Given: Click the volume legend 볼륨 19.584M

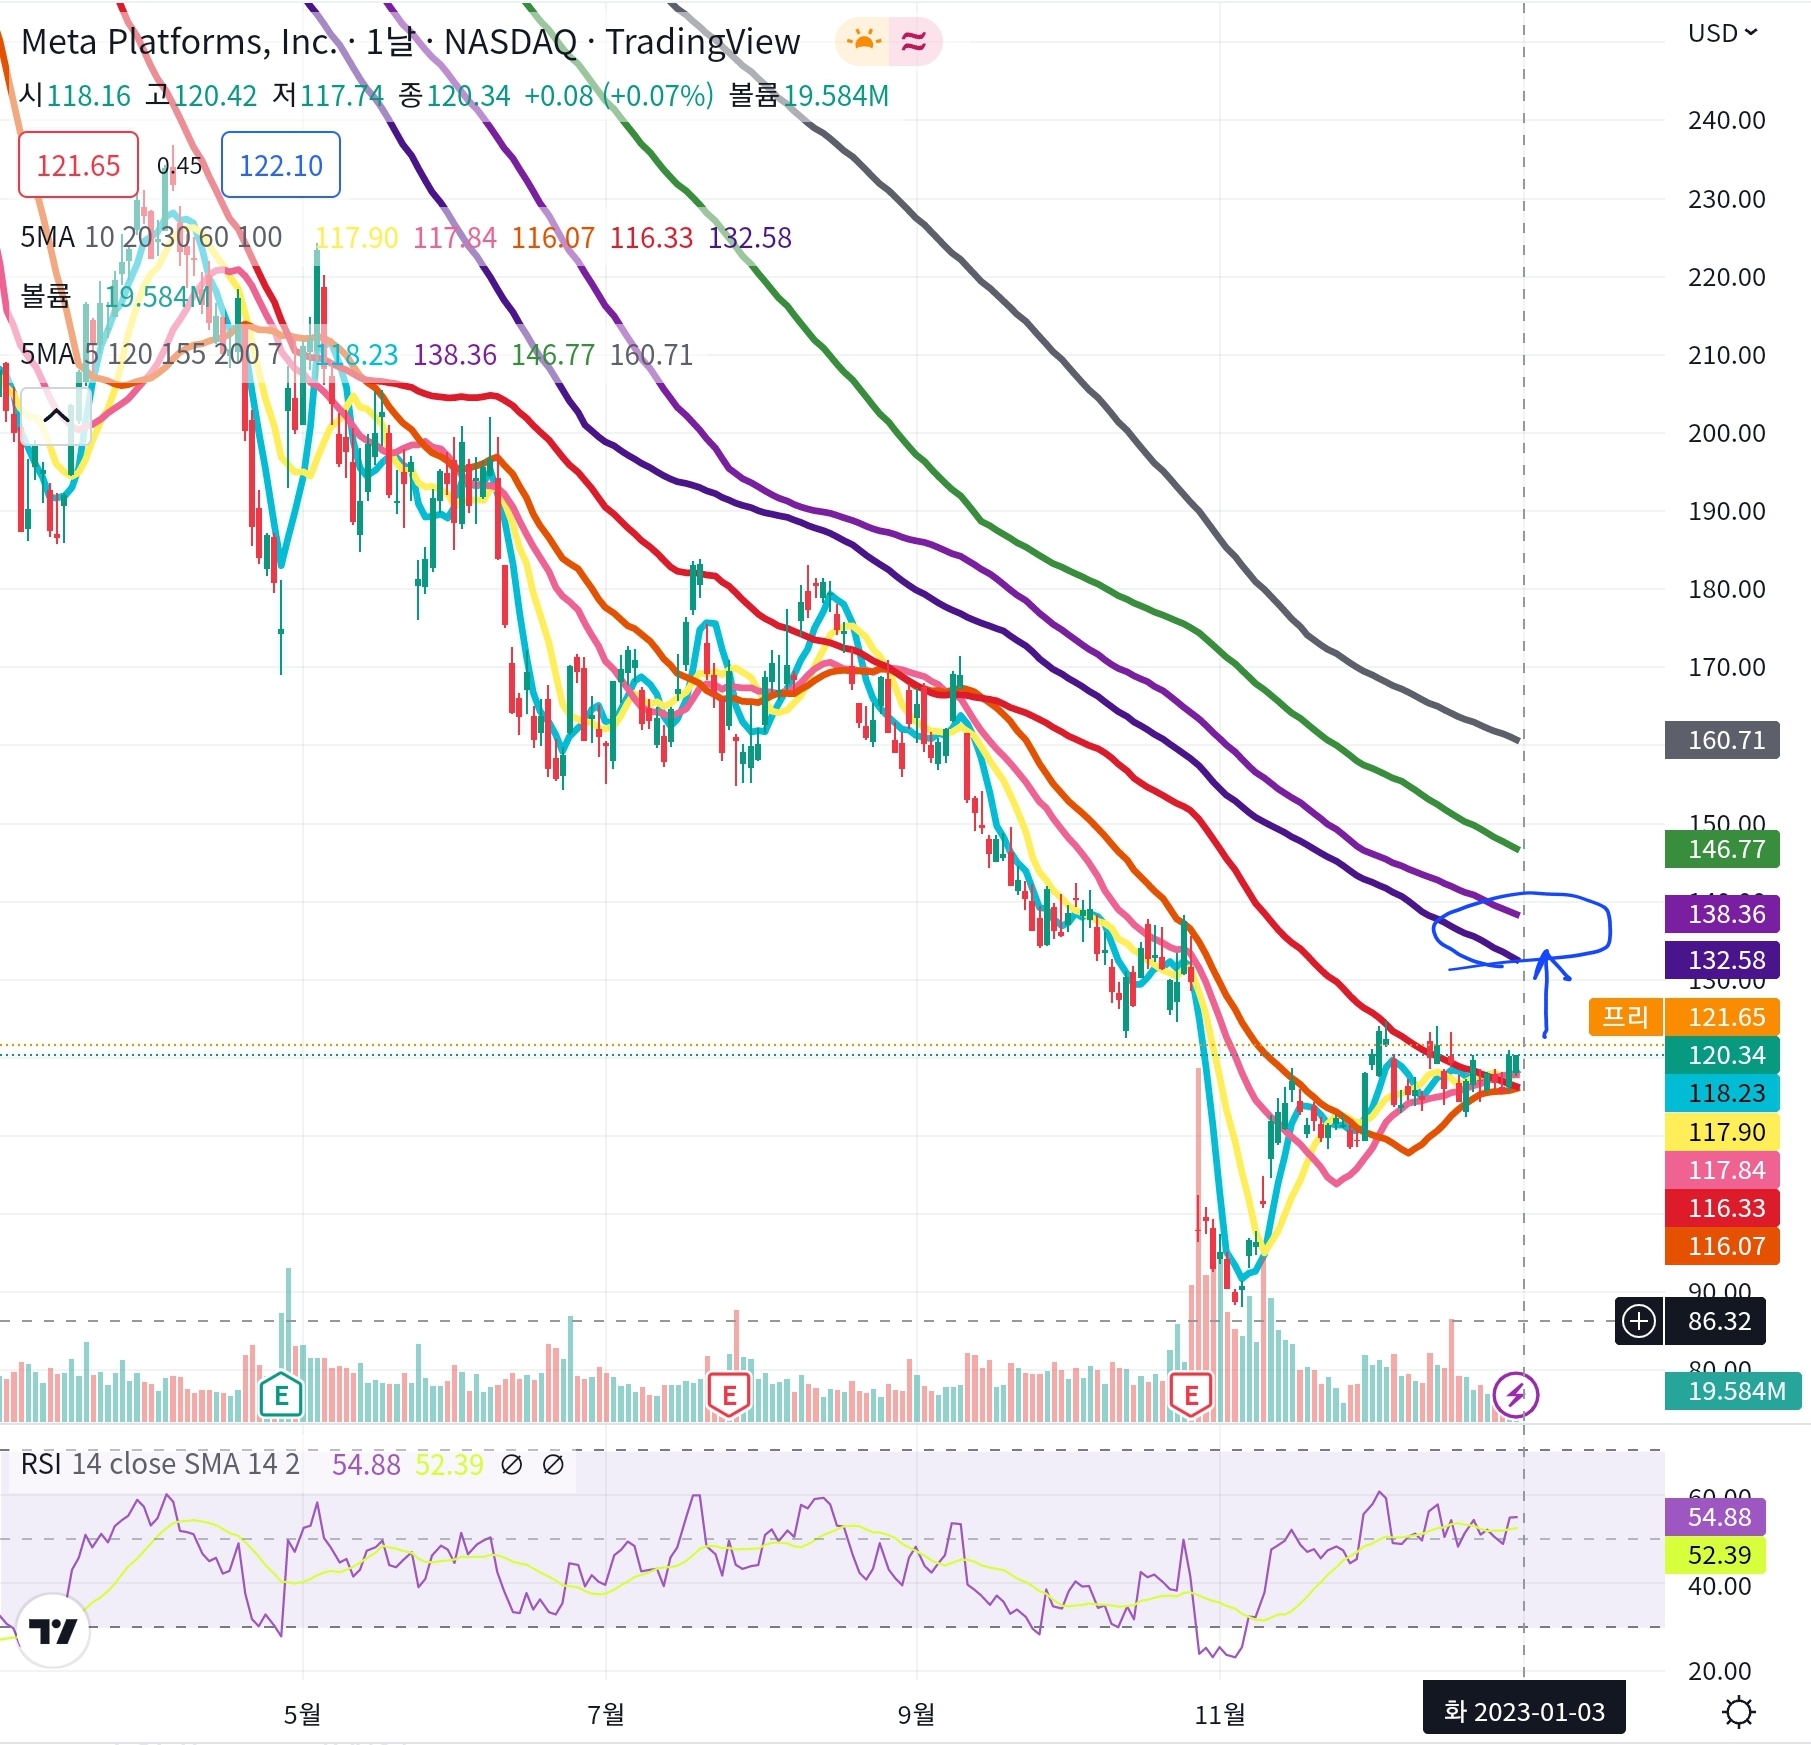Looking at the screenshot, I should (x=116, y=296).
